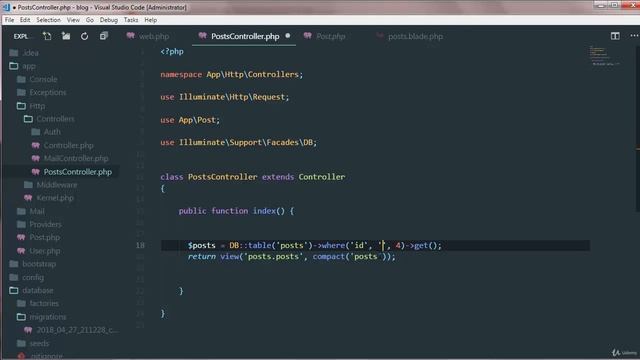Expand the config folder
This screenshot has width=640, height=360.
click(33, 277)
